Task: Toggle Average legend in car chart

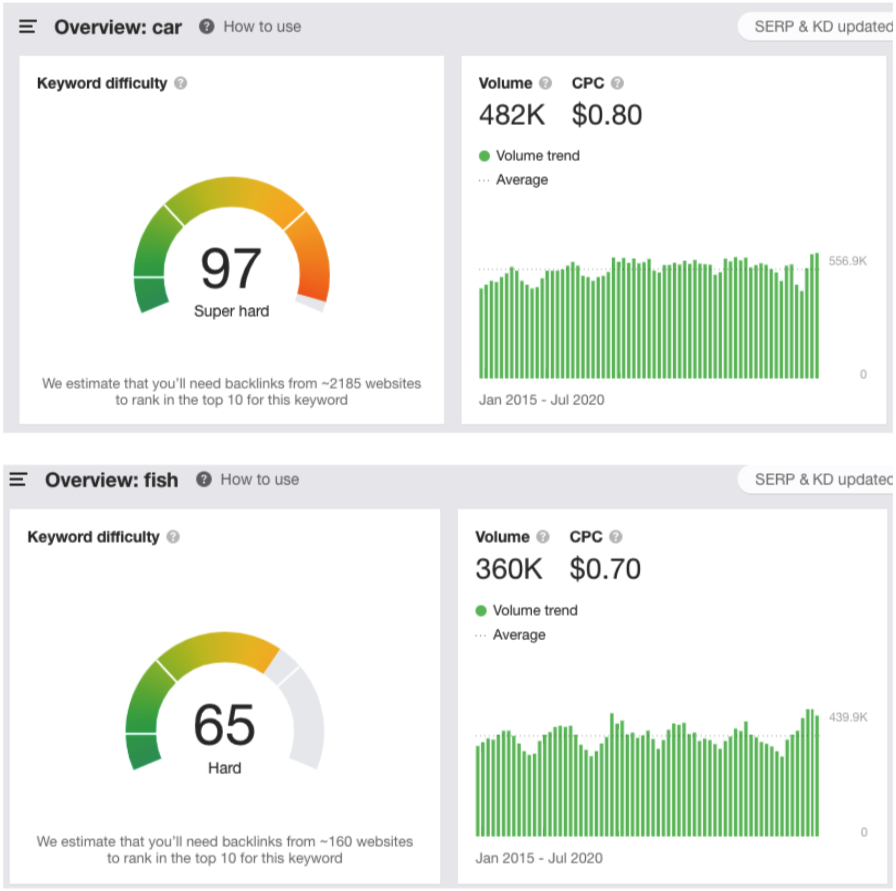Action: [x=513, y=180]
